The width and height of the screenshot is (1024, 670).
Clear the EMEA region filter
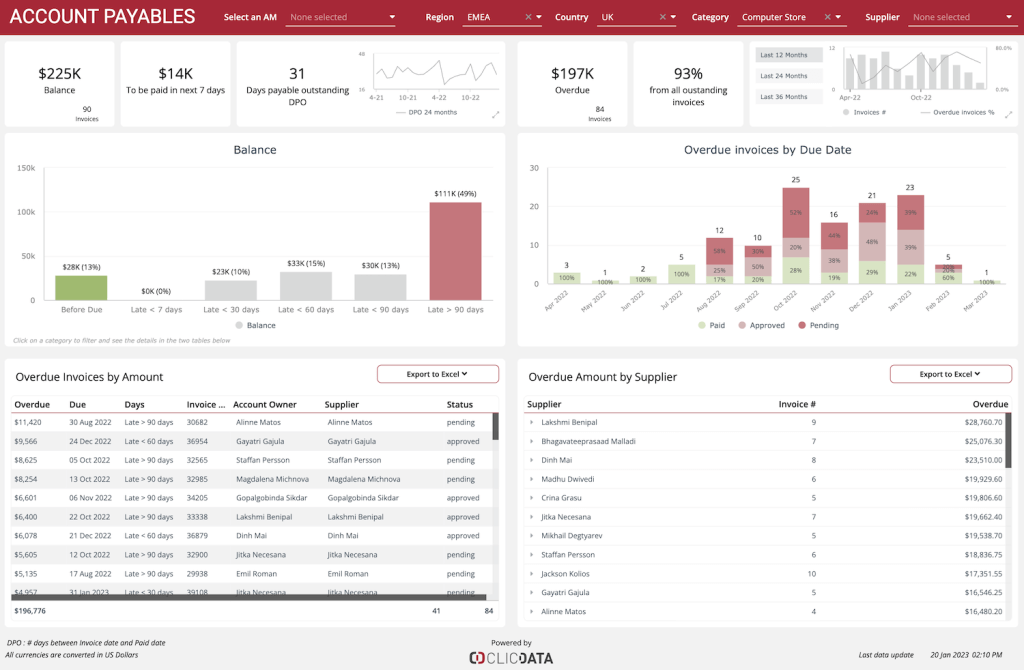[x=527, y=17]
